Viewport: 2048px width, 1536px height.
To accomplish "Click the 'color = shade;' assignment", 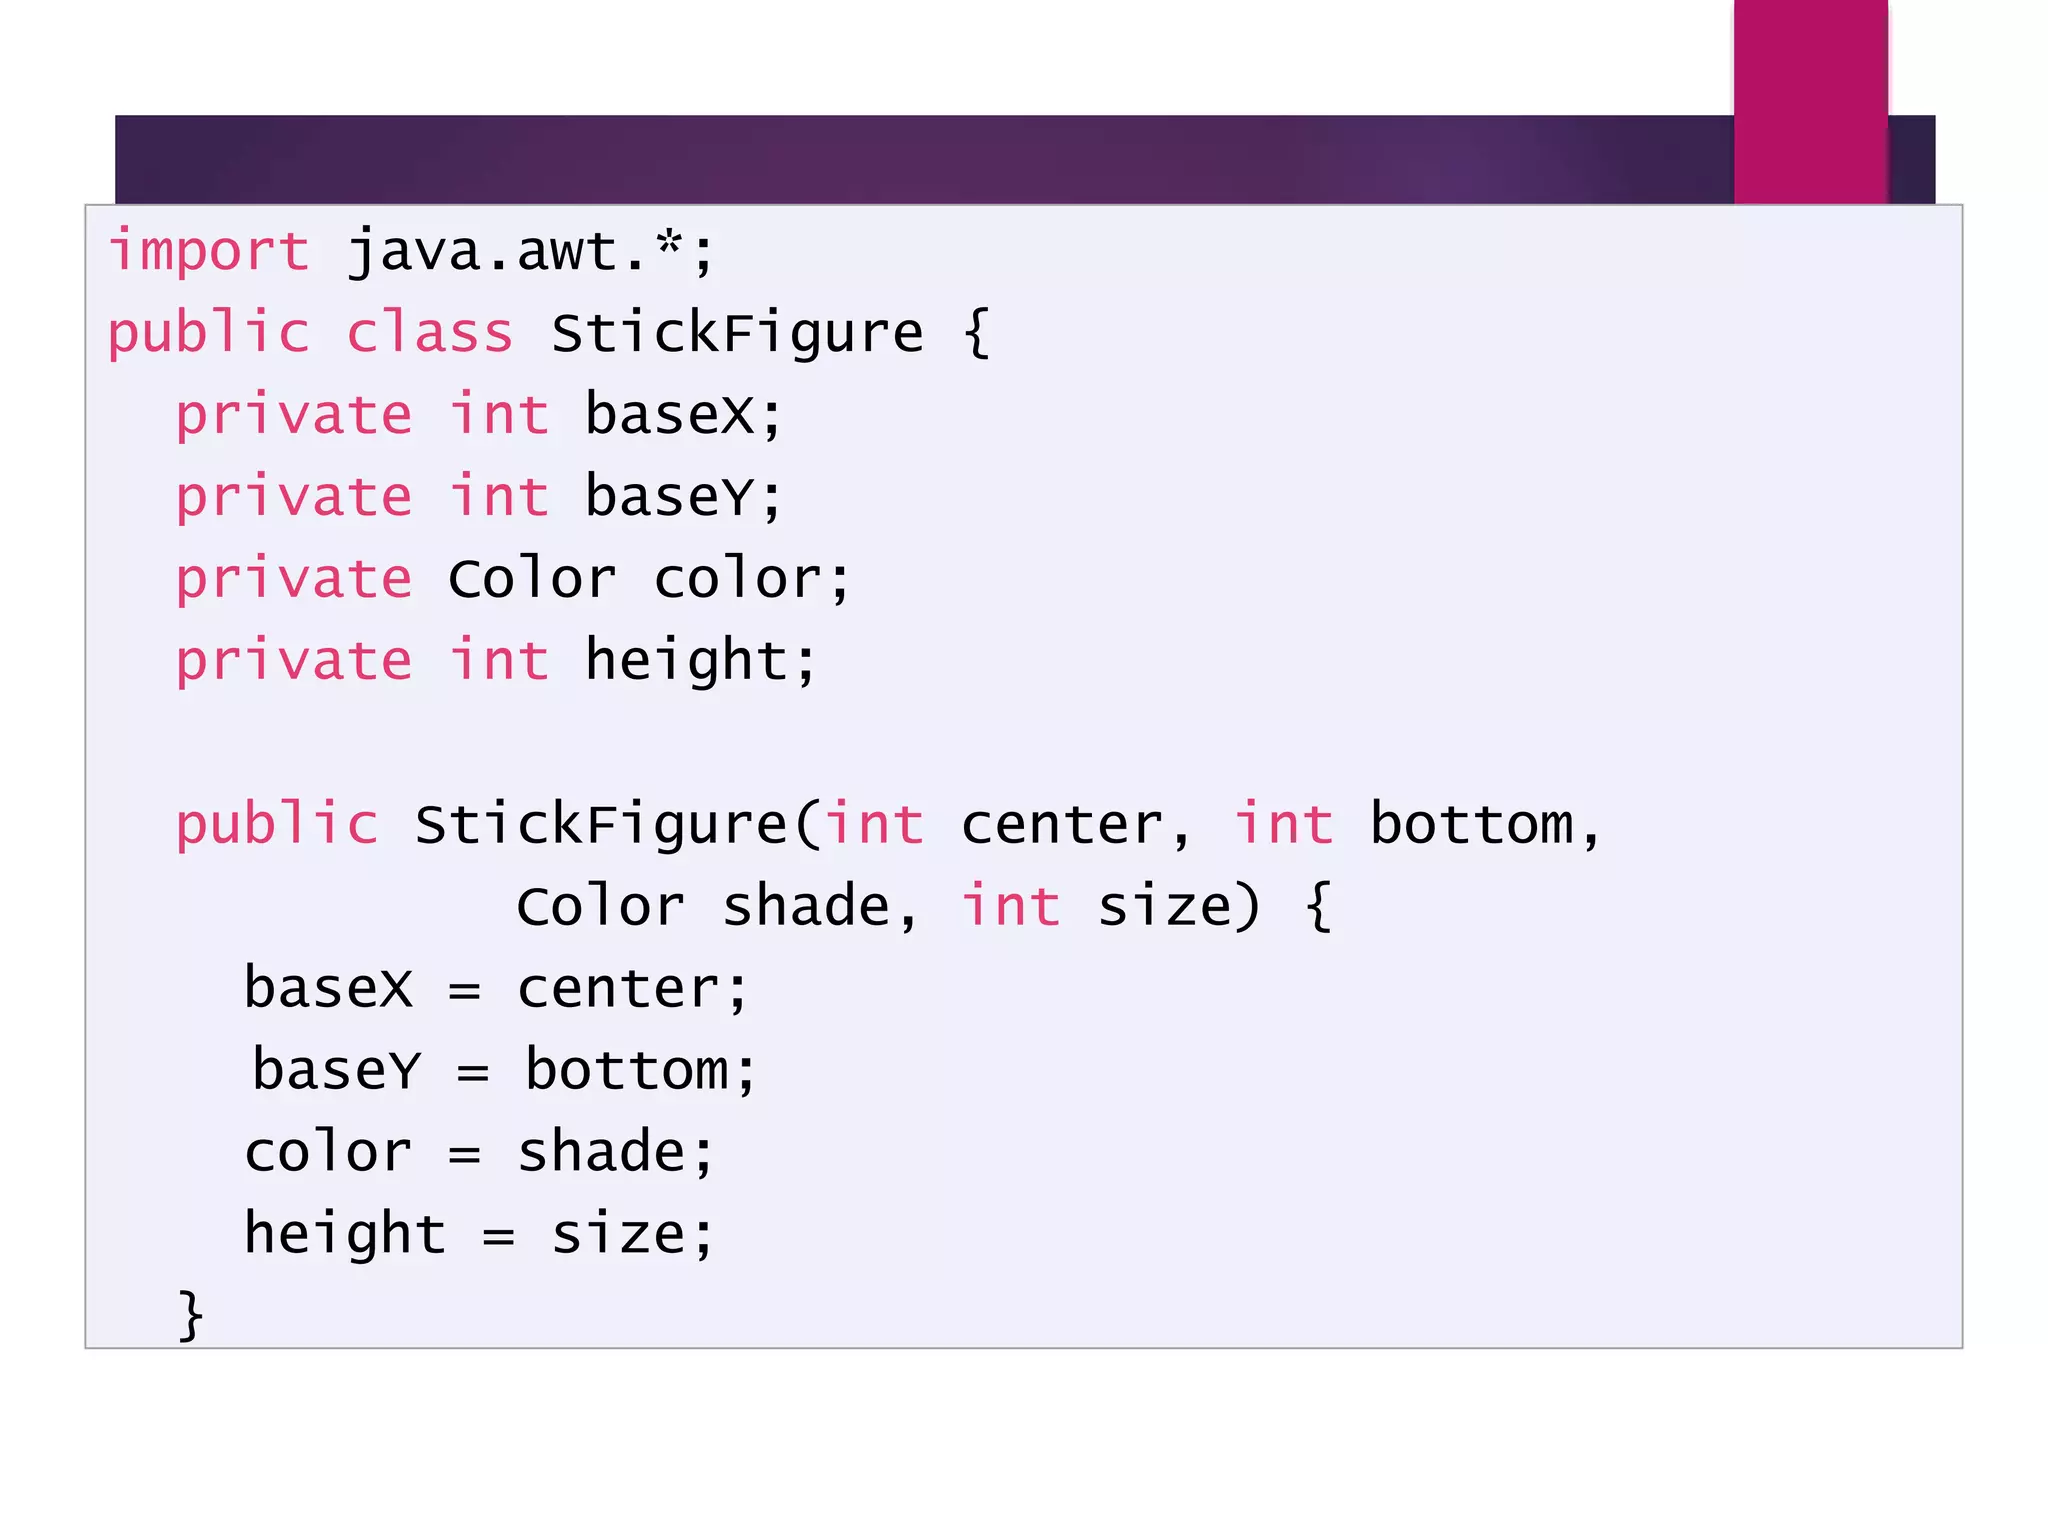I will click(479, 1153).
